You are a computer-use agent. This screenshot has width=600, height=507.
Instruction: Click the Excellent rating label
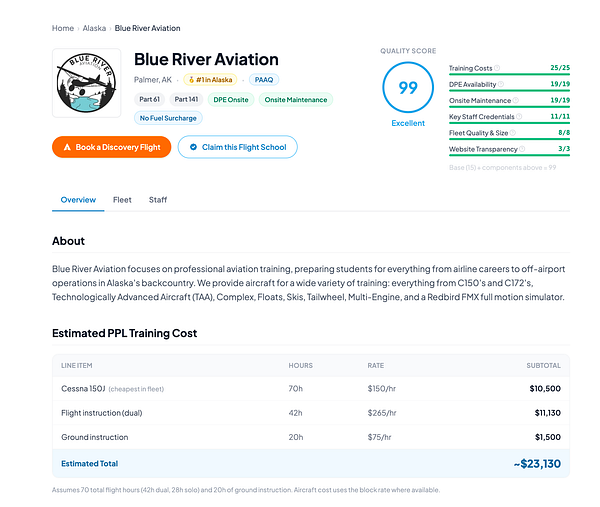point(408,123)
